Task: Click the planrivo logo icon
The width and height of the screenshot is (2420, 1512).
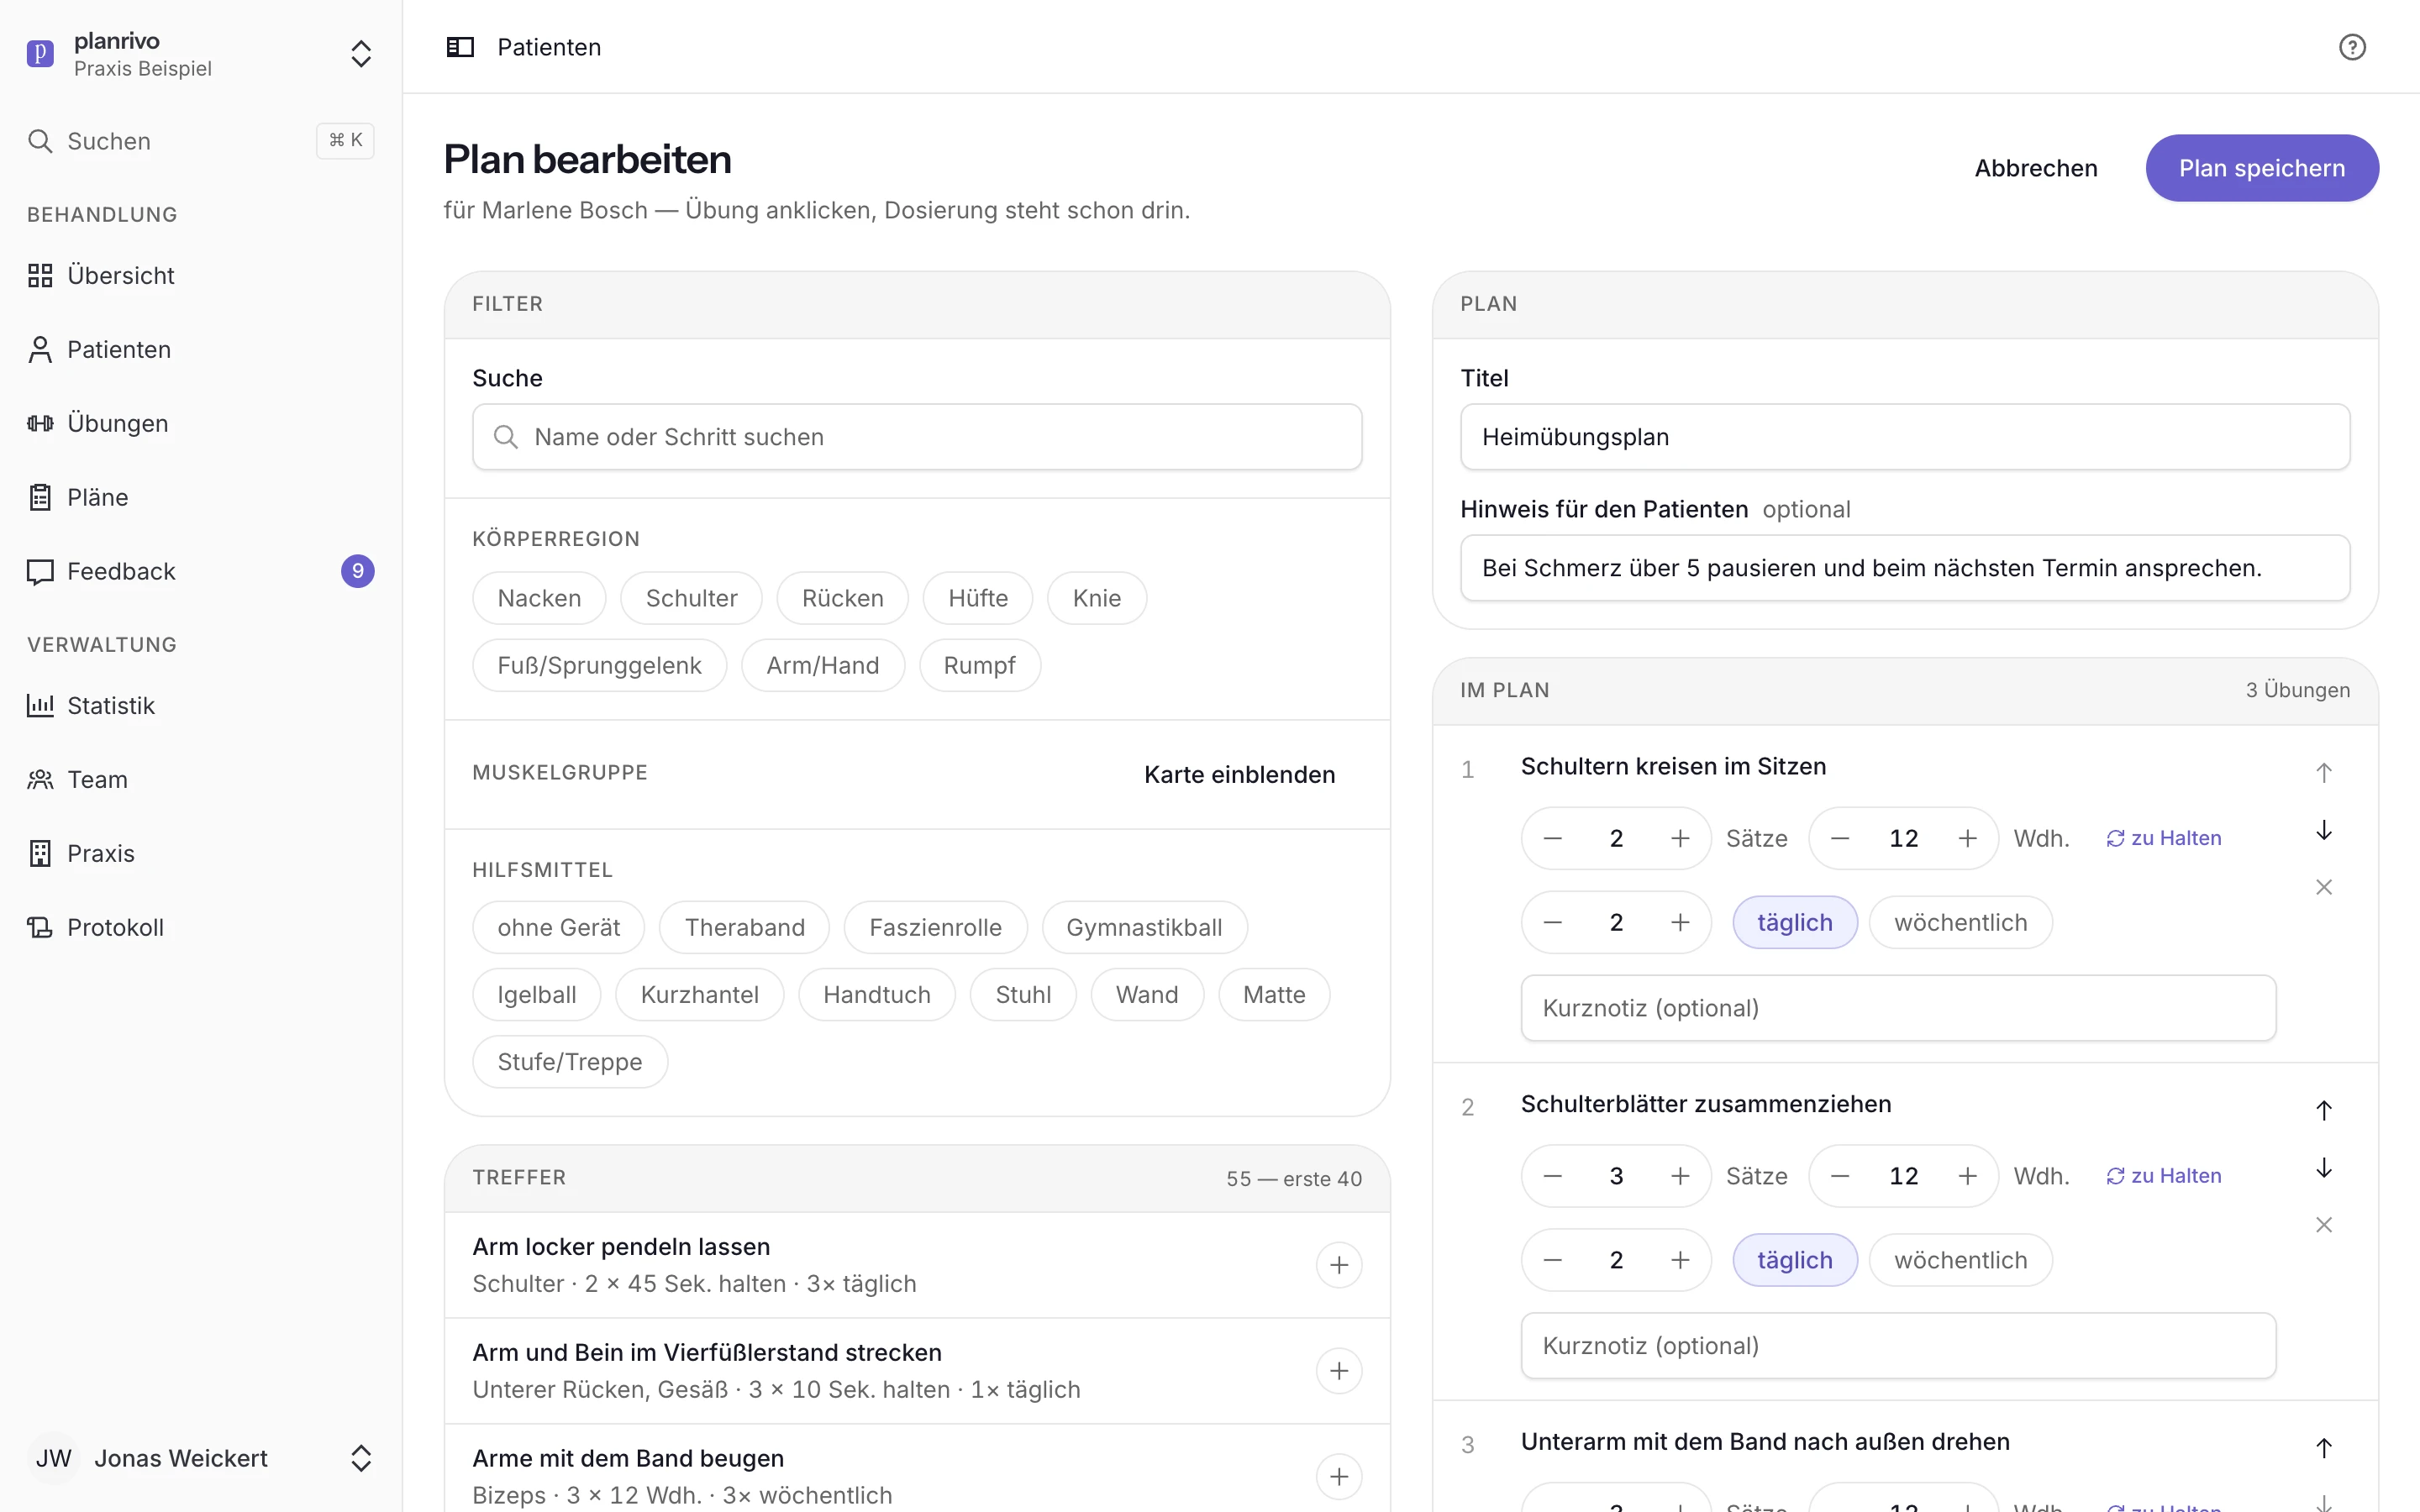Action: point(40,53)
